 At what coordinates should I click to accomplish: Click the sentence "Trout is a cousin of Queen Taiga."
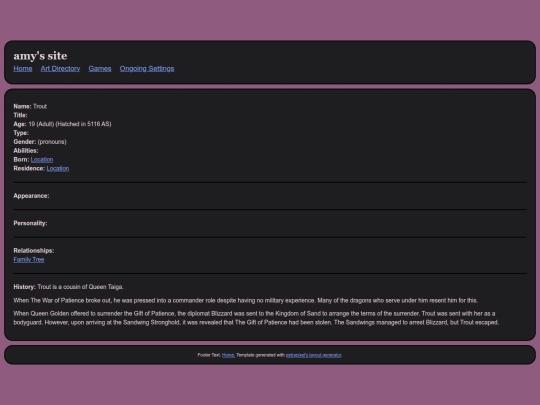[x=80, y=287]
